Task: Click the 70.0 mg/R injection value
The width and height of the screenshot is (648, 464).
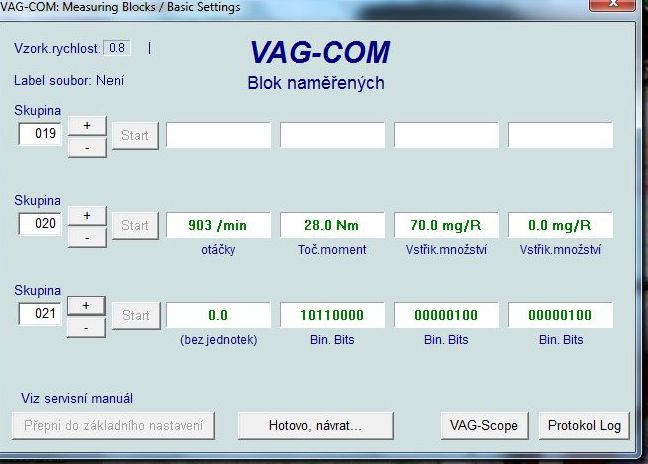Action: point(446,225)
